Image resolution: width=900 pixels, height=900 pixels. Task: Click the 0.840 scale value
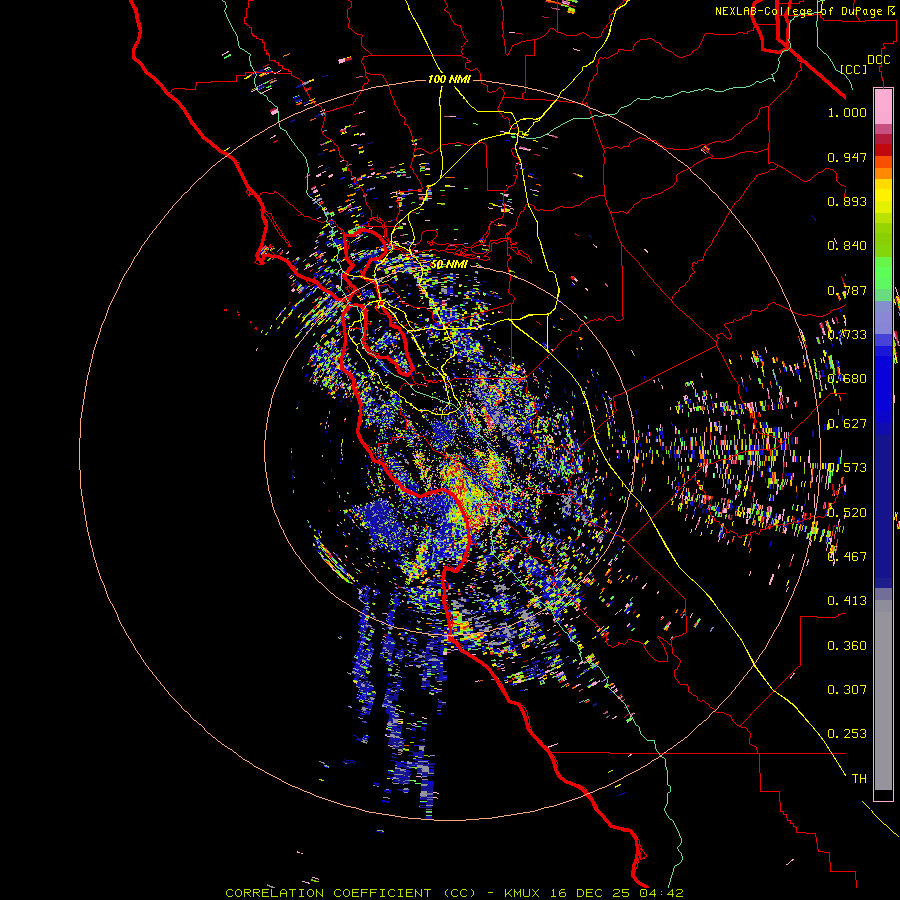pyautogui.click(x=847, y=246)
